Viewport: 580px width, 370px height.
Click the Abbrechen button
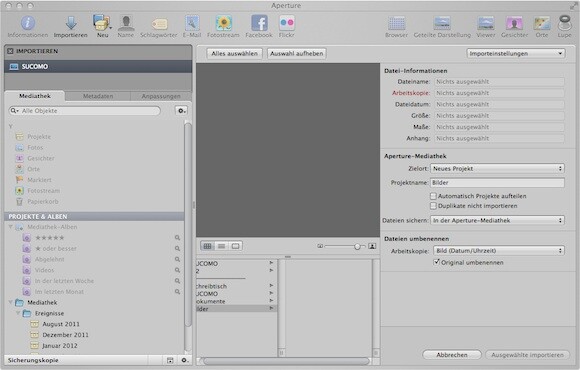tap(452, 355)
